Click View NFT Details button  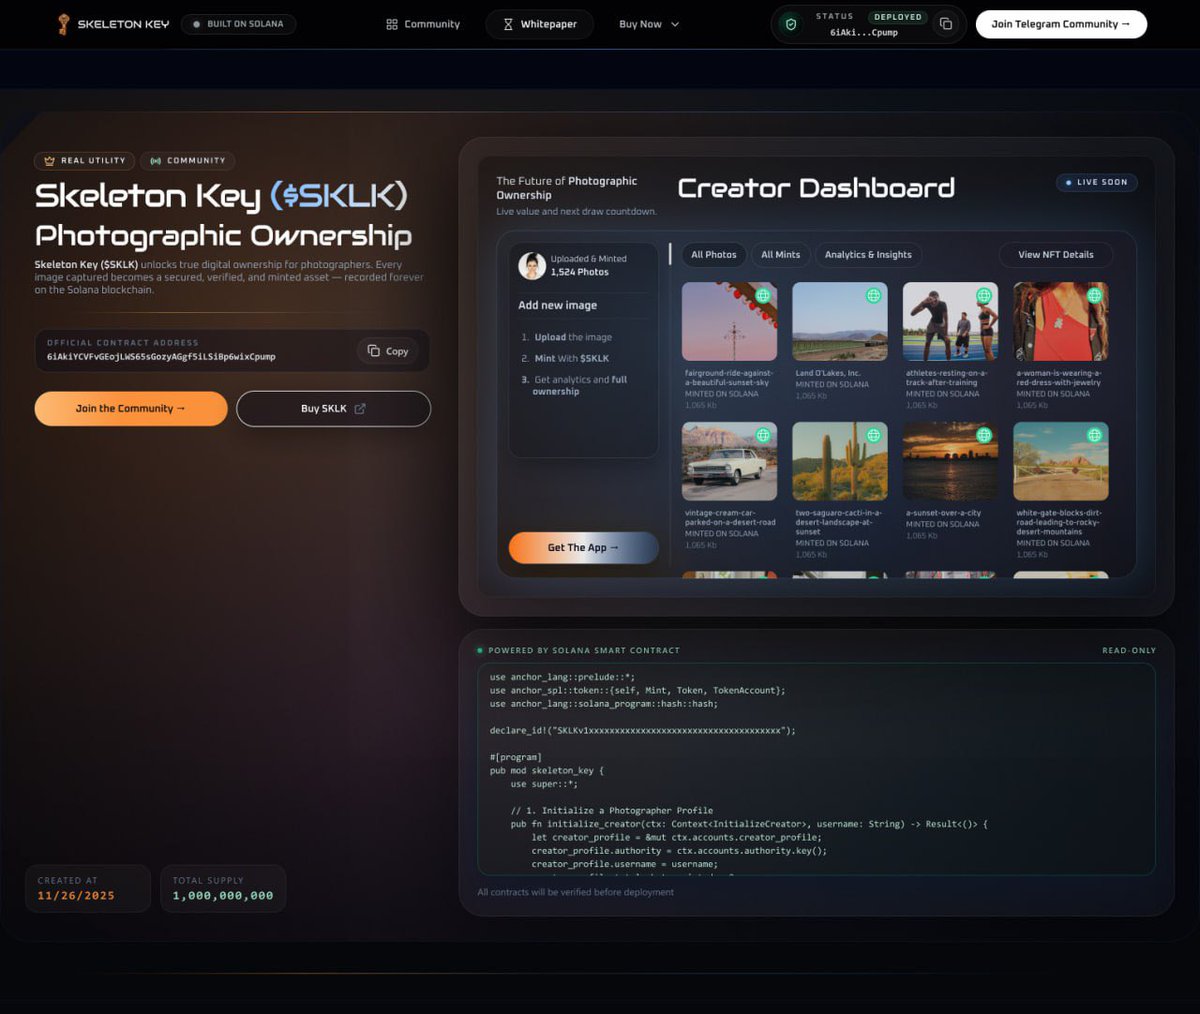click(1056, 255)
